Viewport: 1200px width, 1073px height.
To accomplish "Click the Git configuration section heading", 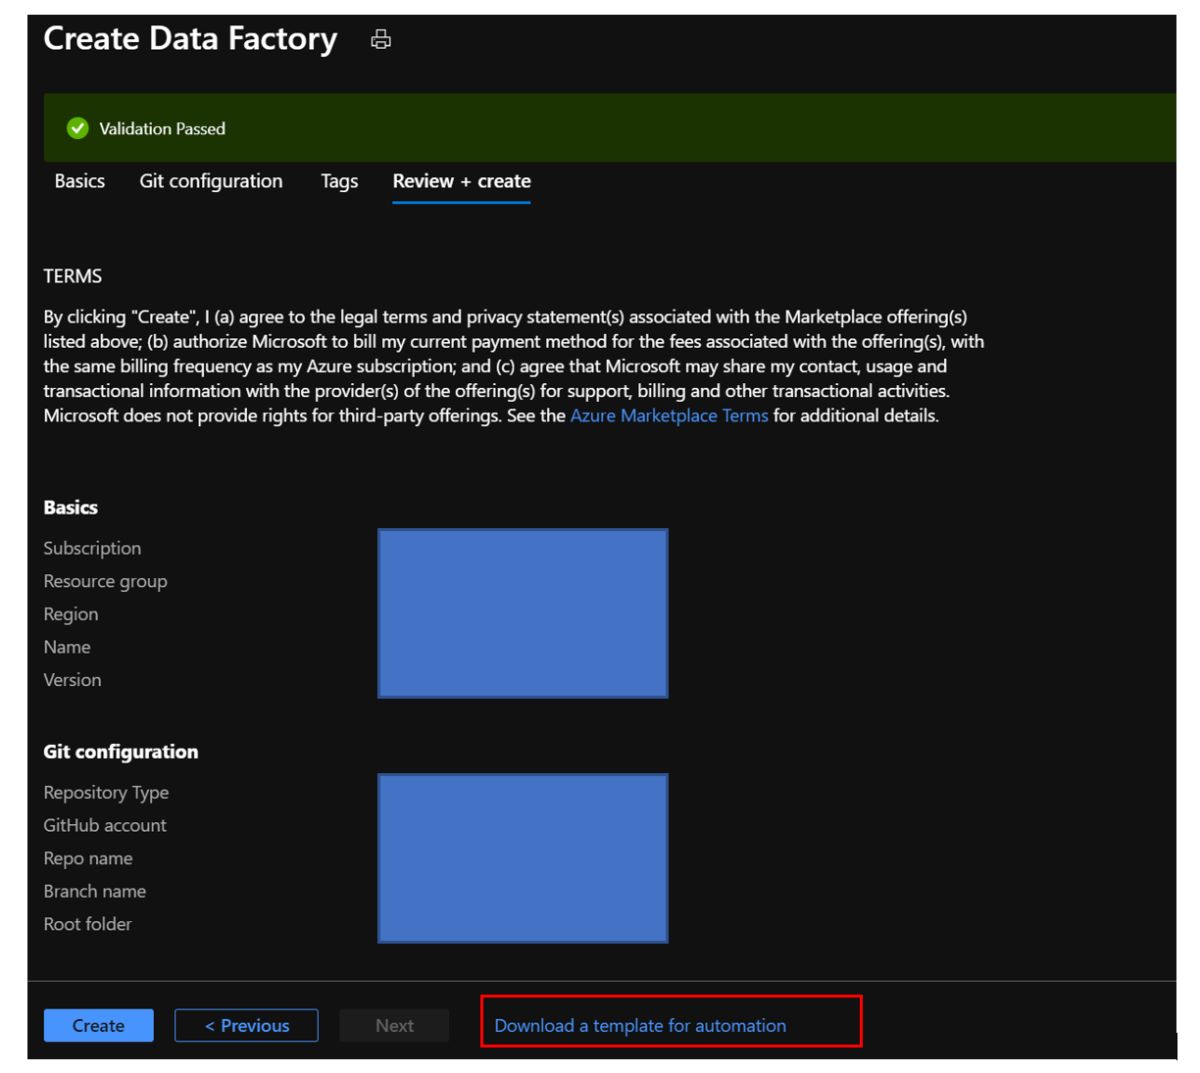I will point(121,751).
